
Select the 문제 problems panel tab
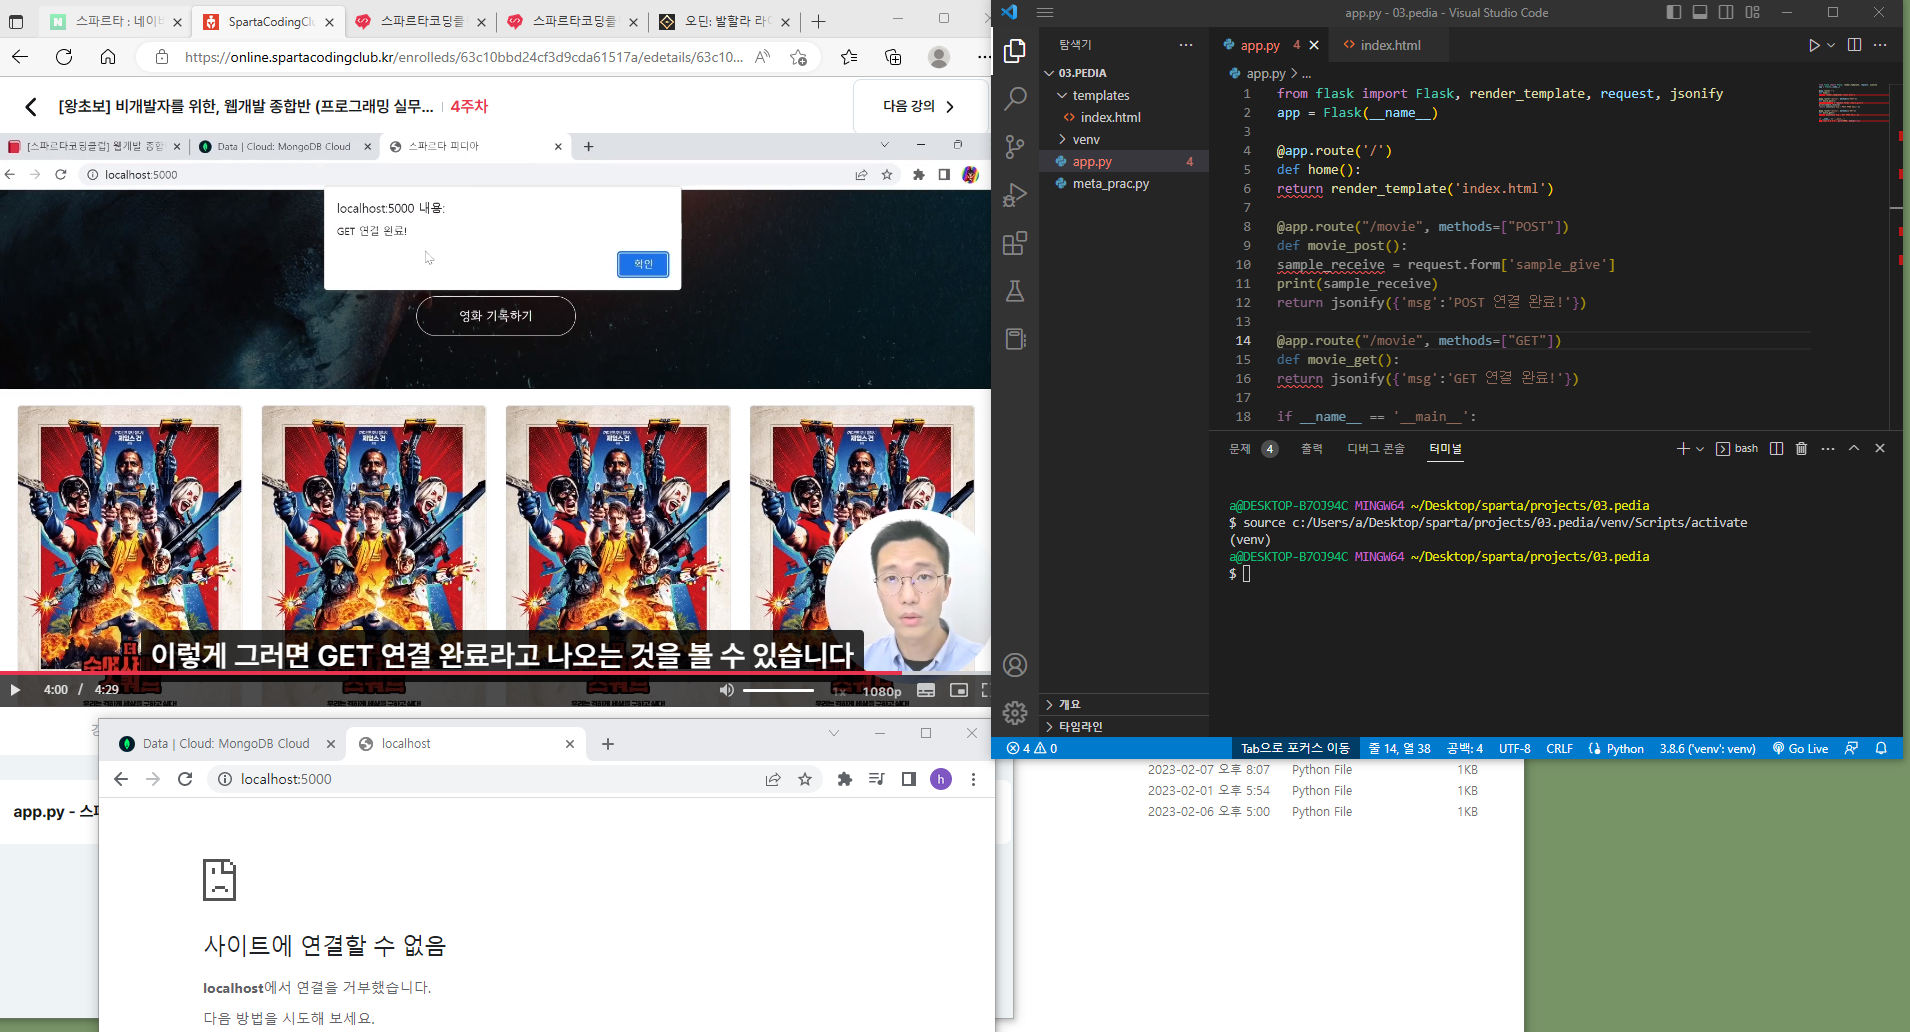[1240, 449]
